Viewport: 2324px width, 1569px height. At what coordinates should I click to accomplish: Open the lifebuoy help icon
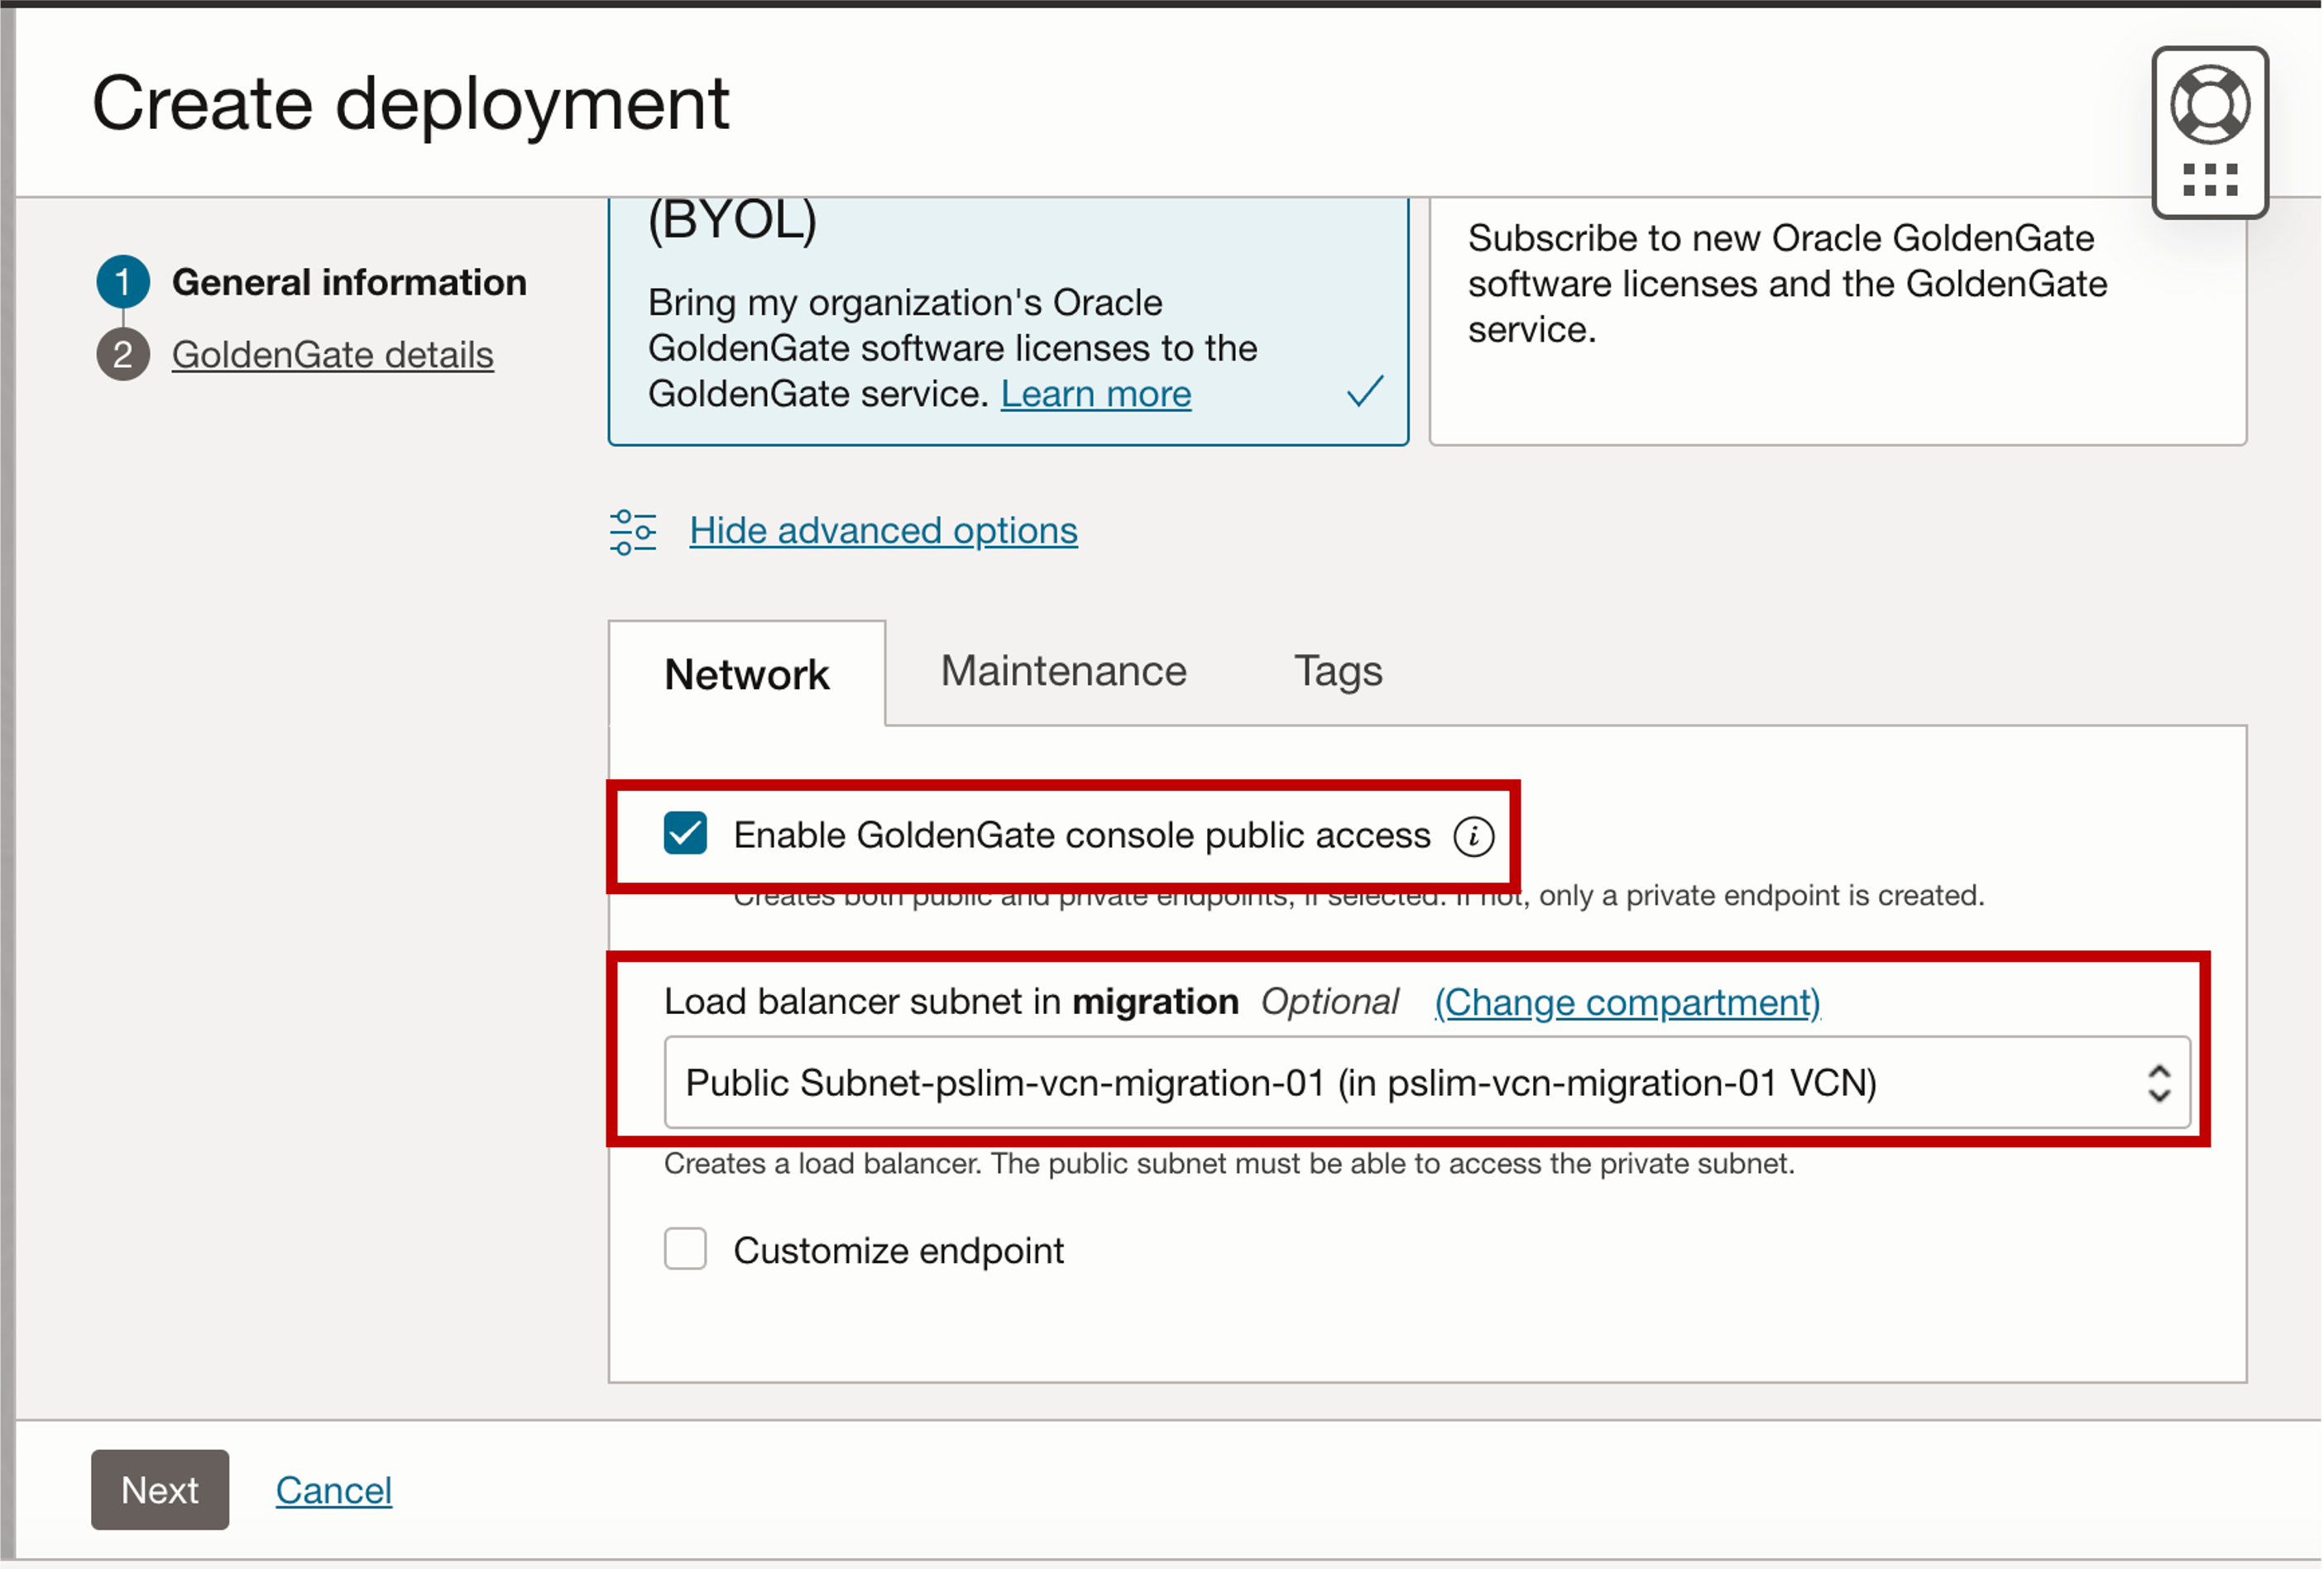(2209, 103)
